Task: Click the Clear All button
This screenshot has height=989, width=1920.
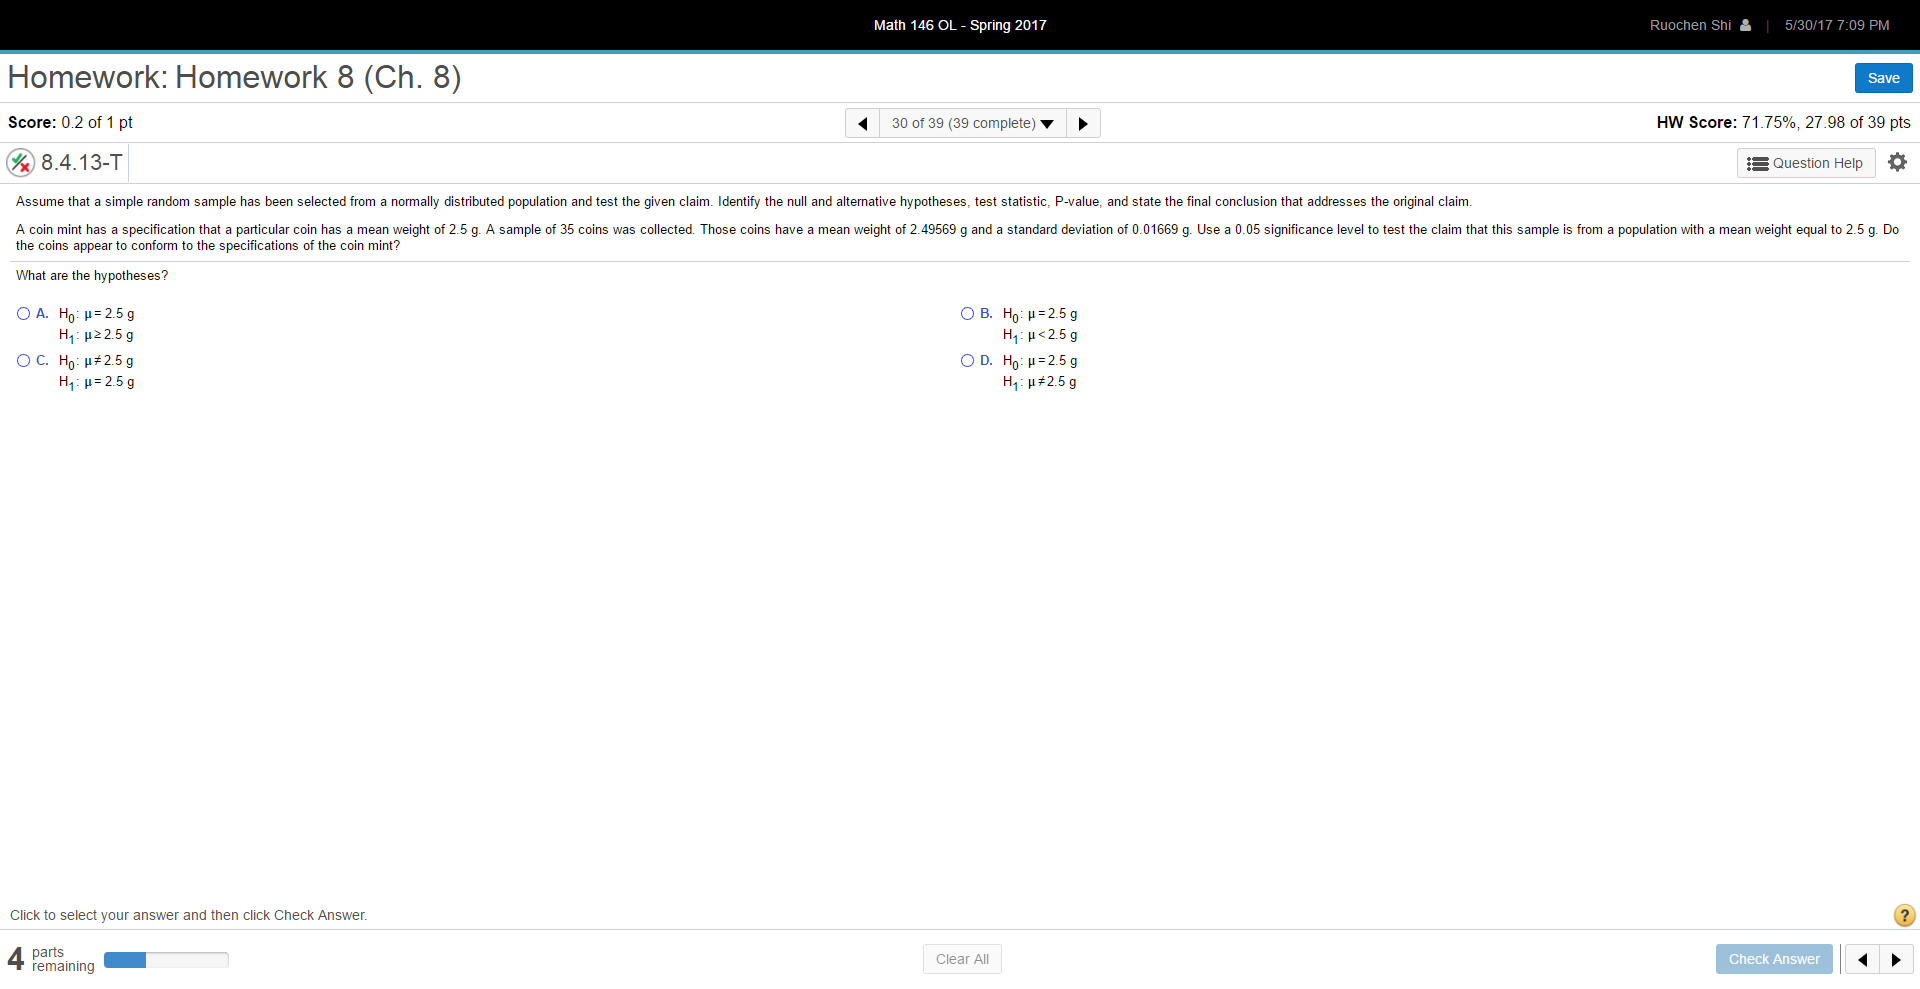Action: coord(961,958)
